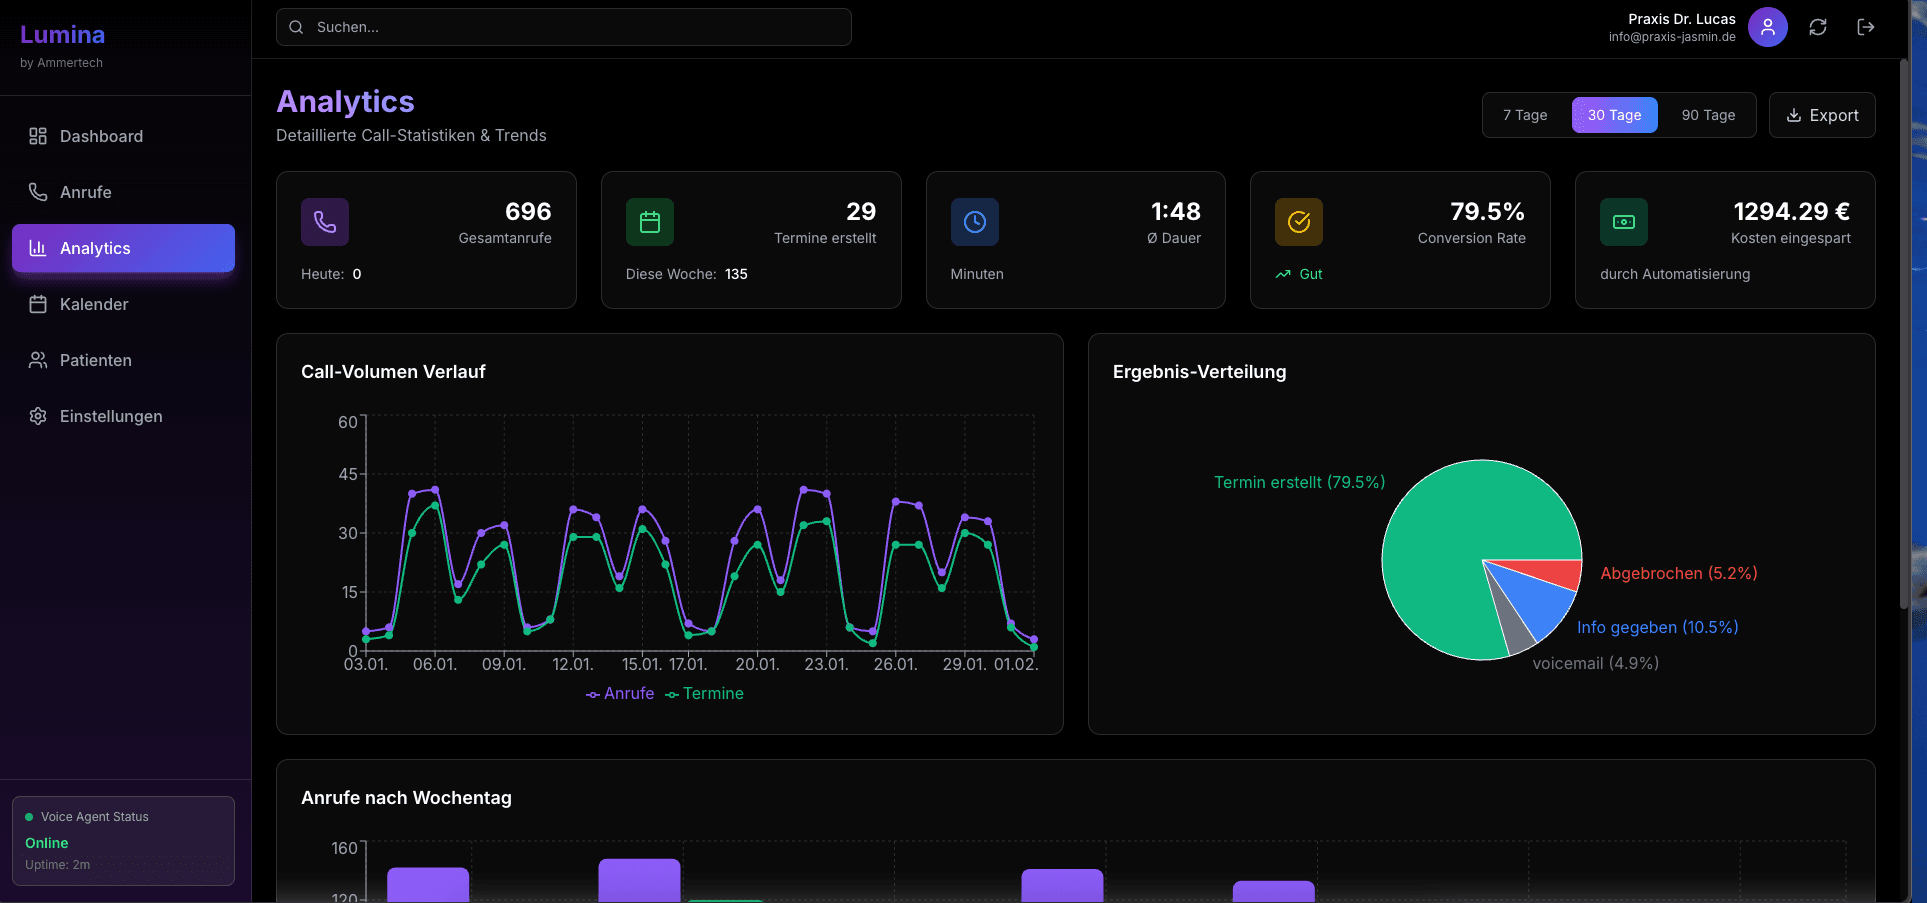Select the Analytics tab in sidebar
The image size is (1927, 903).
click(96, 248)
